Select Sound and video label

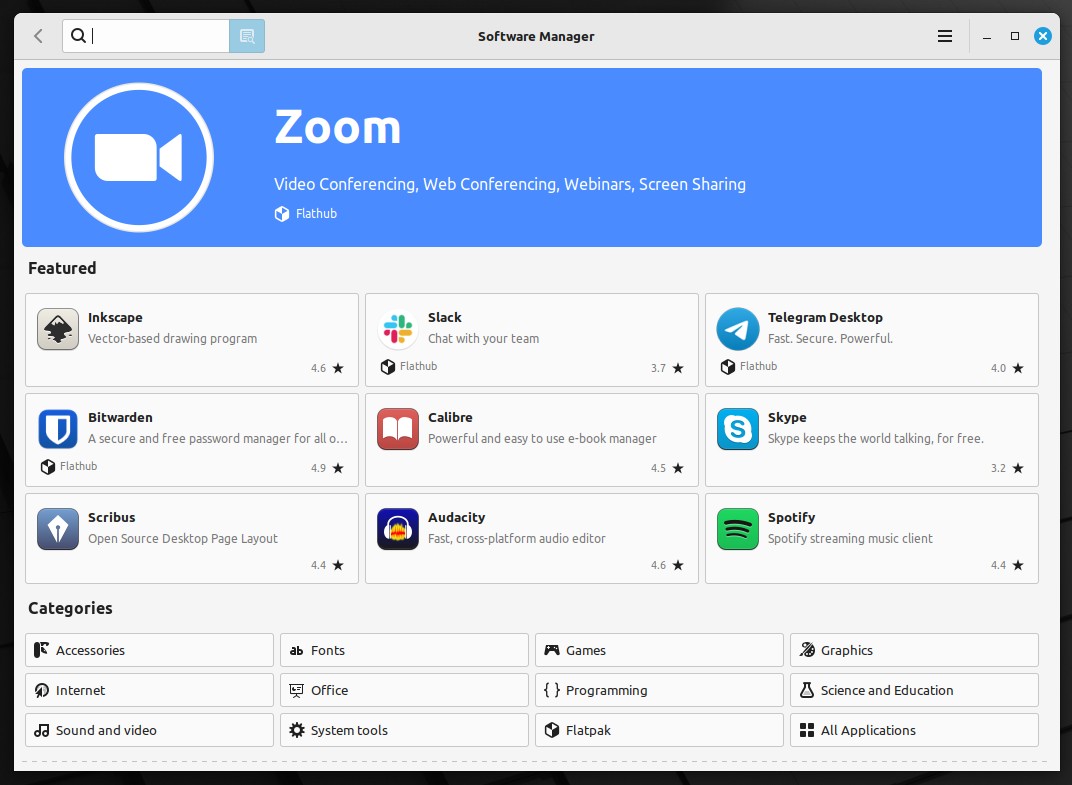click(106, 730)
